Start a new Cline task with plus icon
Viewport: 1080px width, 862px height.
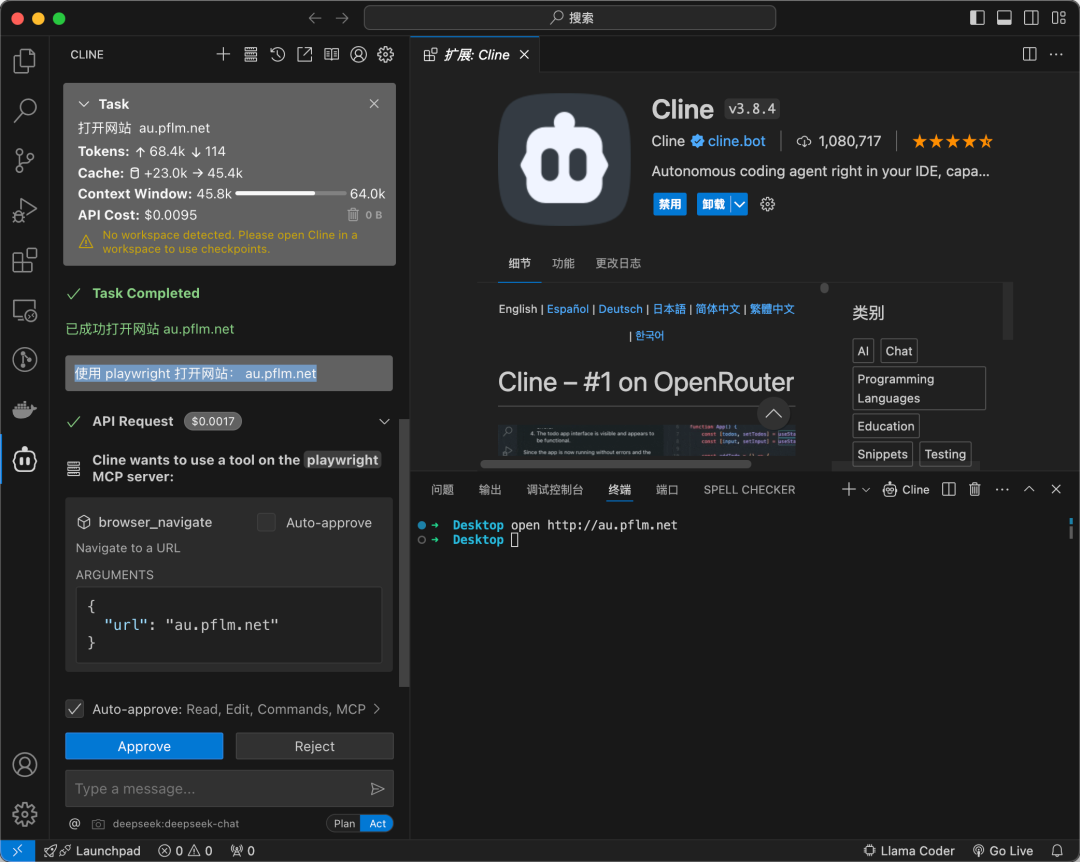point(224,55)
